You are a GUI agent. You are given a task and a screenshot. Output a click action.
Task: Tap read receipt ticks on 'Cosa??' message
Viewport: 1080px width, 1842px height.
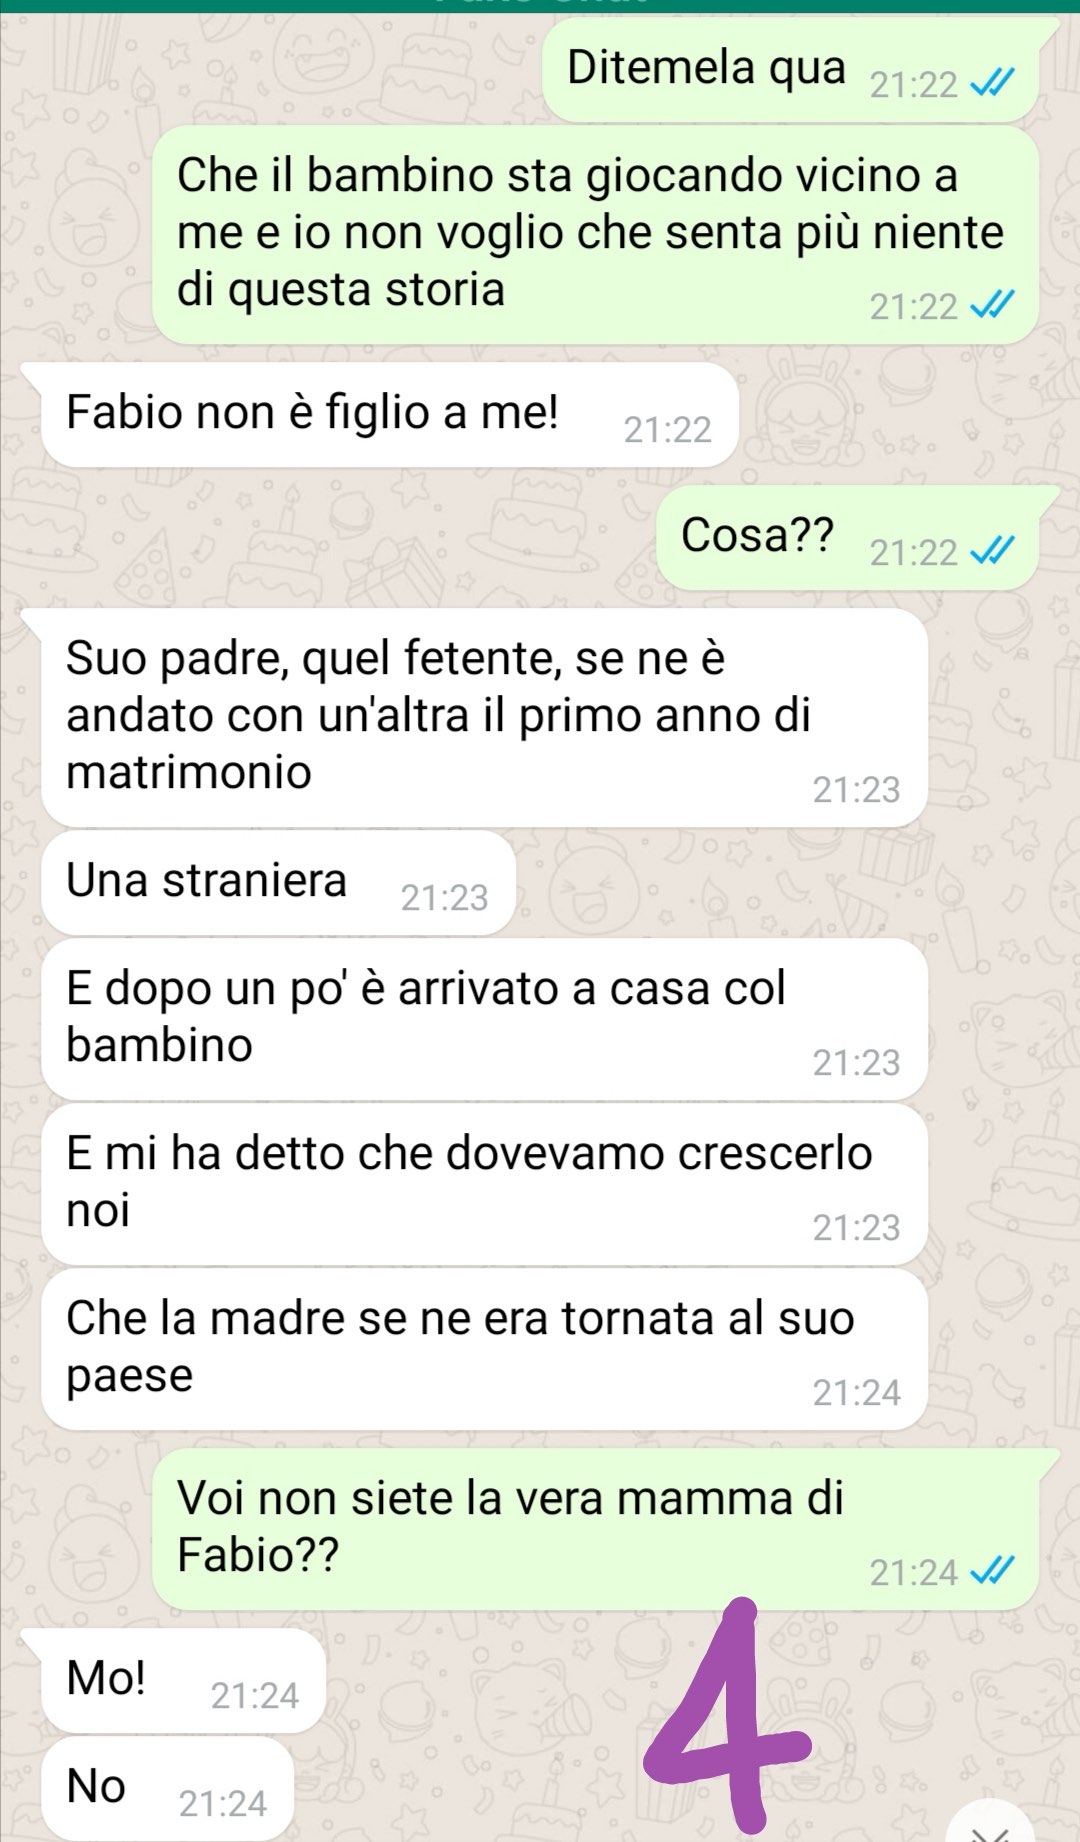992,551
